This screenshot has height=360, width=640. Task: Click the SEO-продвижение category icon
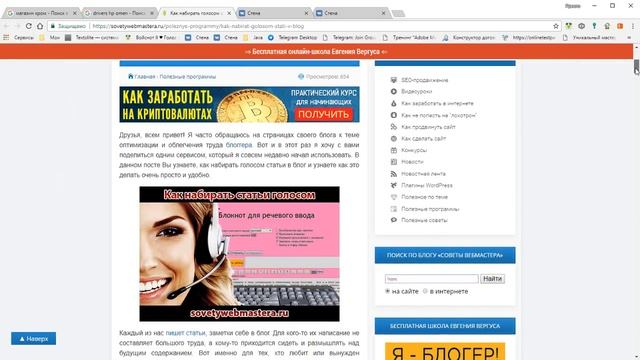pos(393,80)
